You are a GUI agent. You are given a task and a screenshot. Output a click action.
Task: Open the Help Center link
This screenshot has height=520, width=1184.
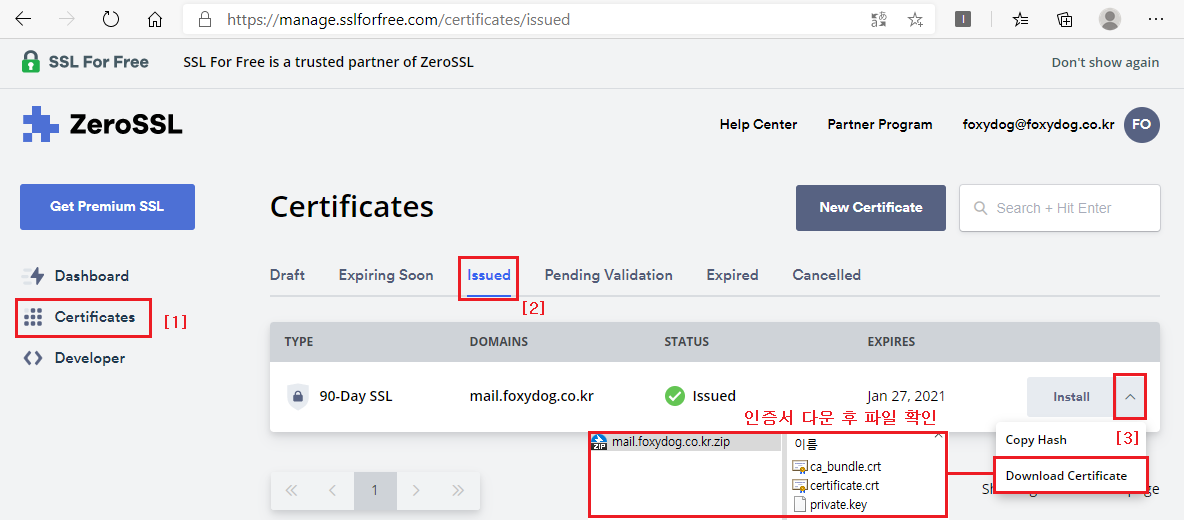pyautogui.click(x=758, y=125)
